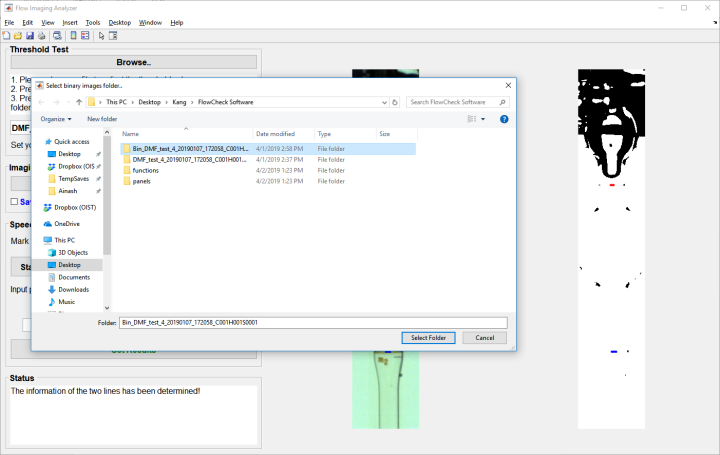Click the Select Folder button
Screen dimensions: 720x455
tap(429, 338)
